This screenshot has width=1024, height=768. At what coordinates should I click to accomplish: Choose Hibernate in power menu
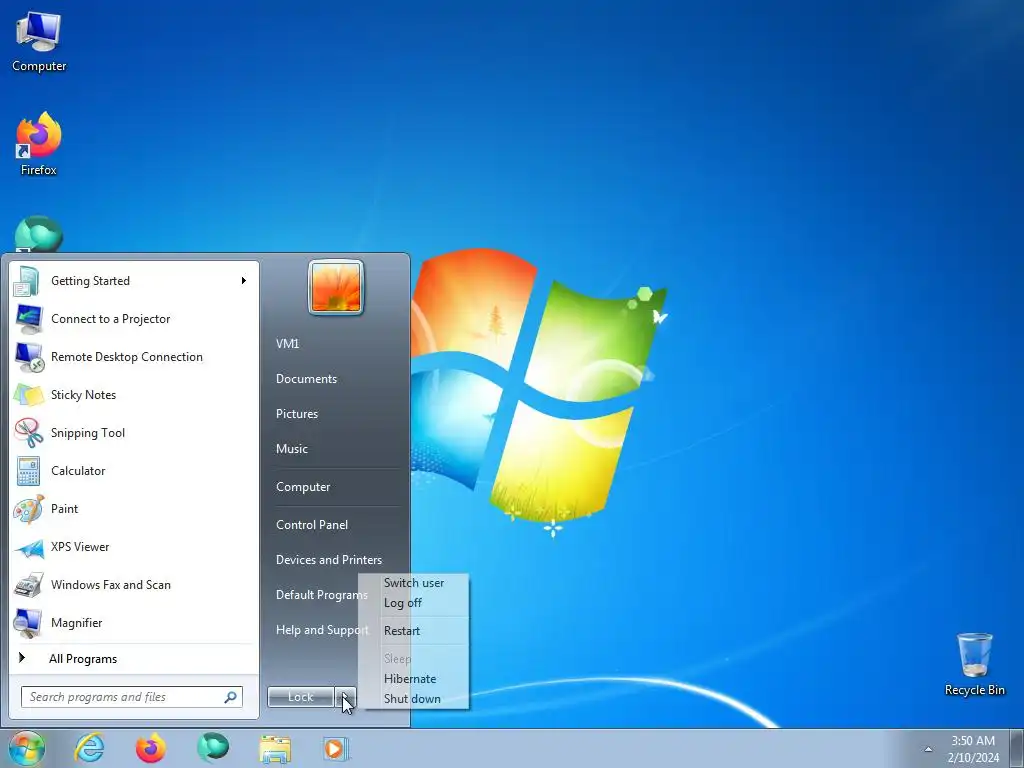click(410, 679)
